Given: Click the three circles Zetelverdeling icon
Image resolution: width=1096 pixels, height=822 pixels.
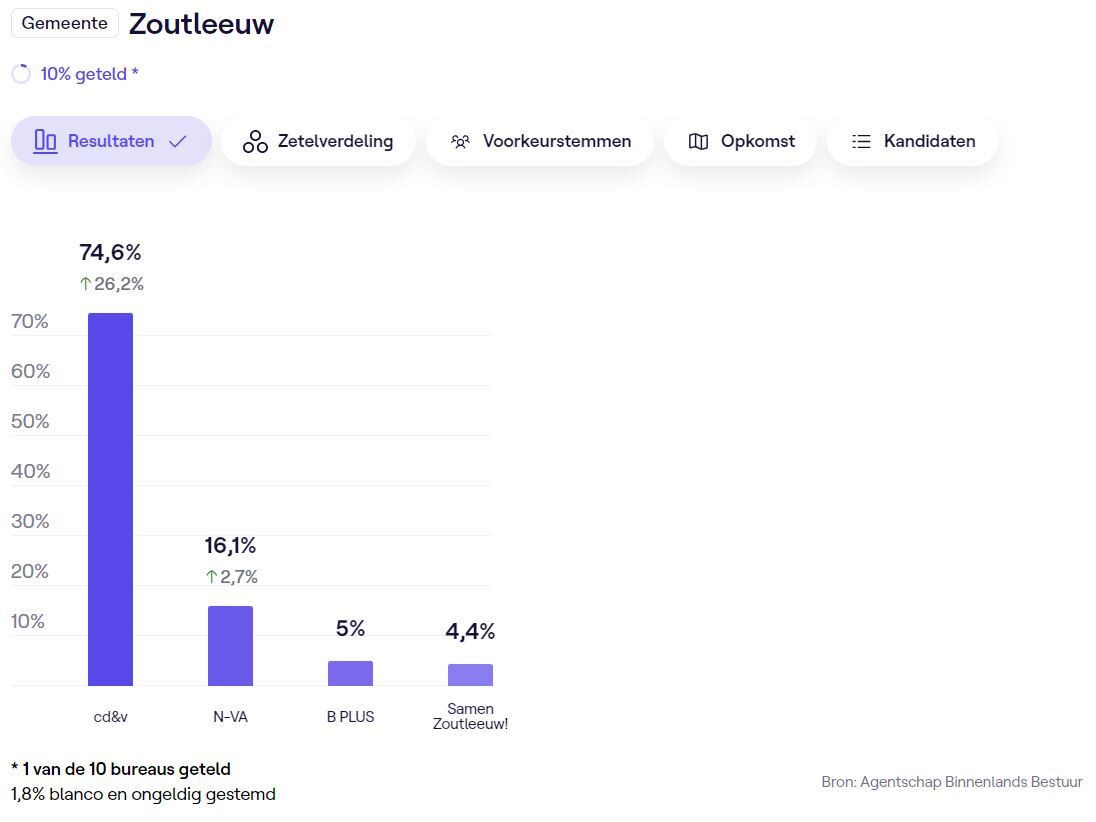Looking at the screenshot, I should 255,141.
